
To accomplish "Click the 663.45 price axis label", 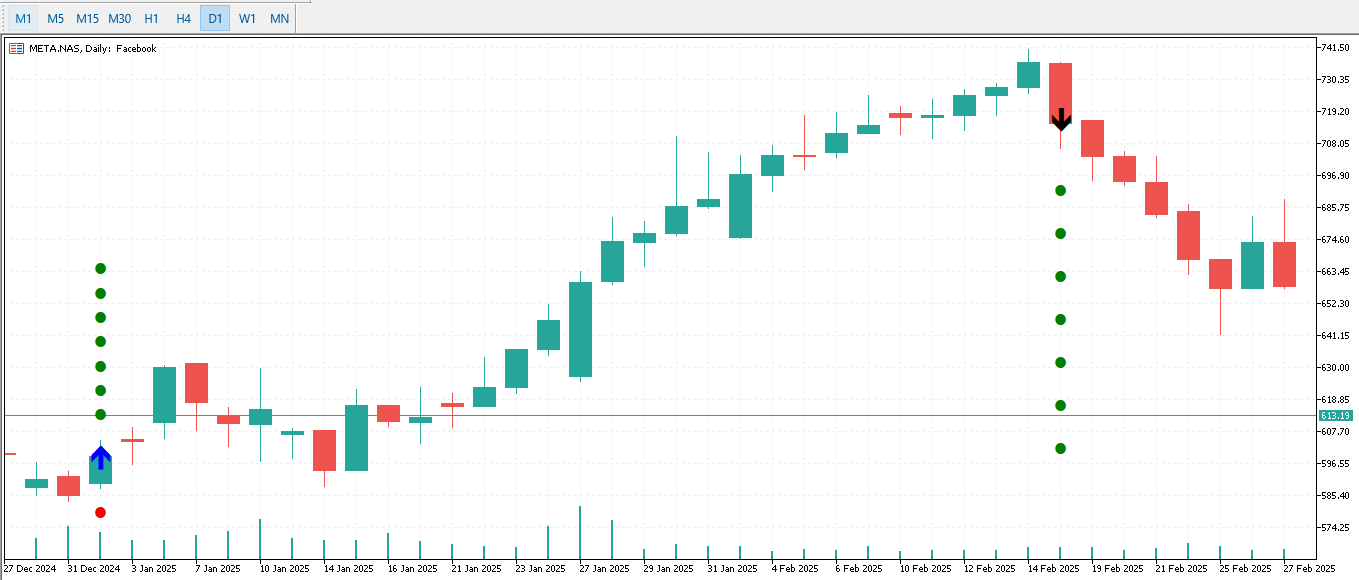I will pyautogui.click(x=1336, y=272).
